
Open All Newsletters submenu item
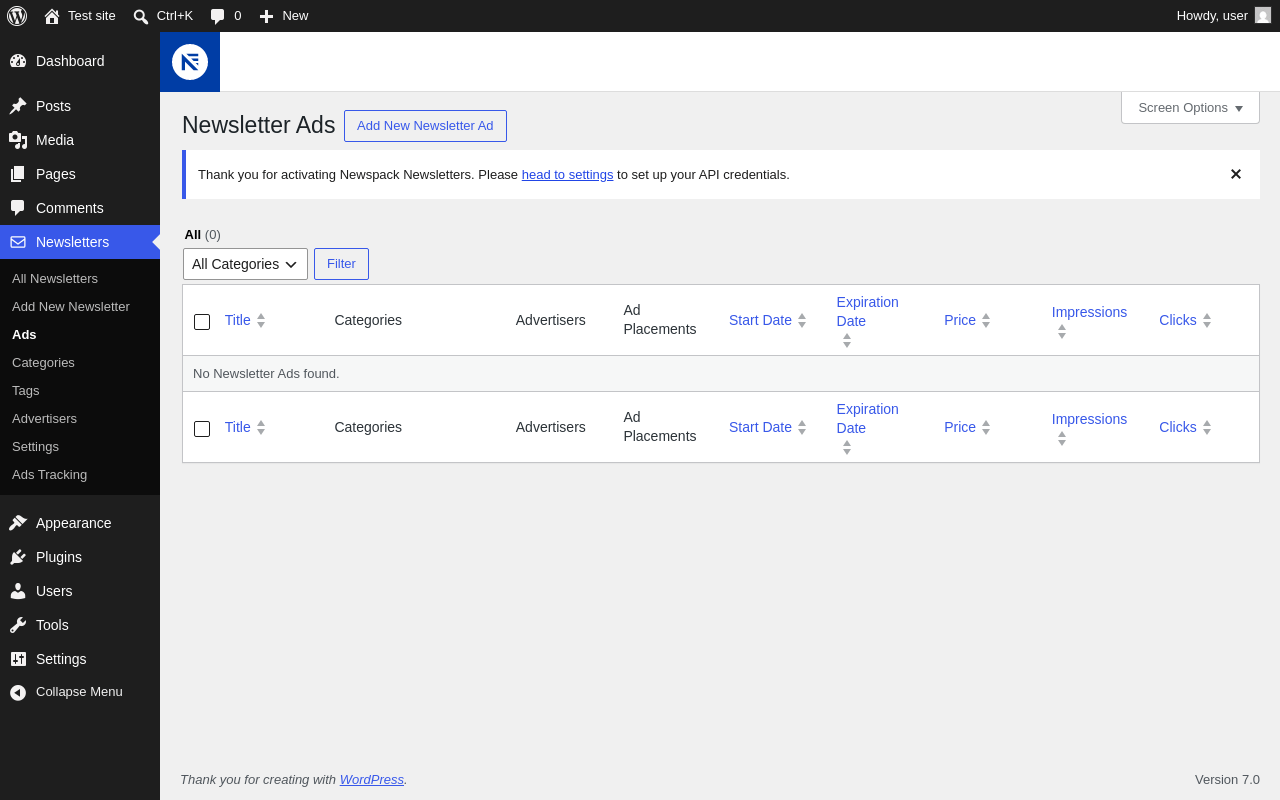(x=80, y=278)
